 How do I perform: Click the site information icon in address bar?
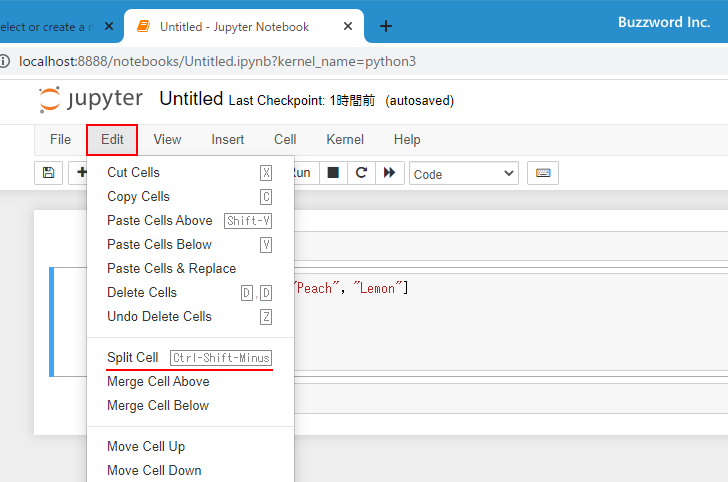click(x=5, y=61)
